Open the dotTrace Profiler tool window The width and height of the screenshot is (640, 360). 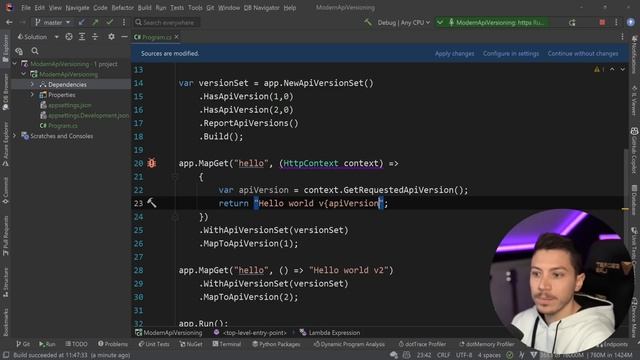pyautogui.click(x=422, y=344)
